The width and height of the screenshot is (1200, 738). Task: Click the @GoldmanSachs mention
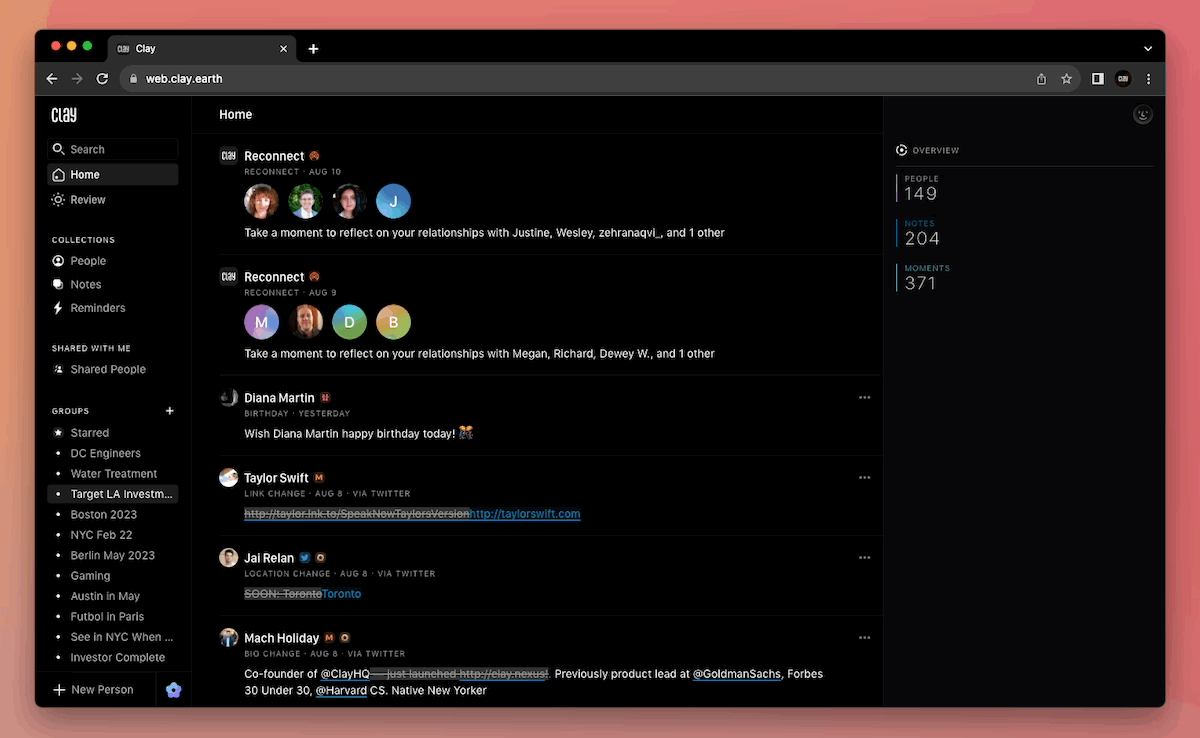(737, 674)
